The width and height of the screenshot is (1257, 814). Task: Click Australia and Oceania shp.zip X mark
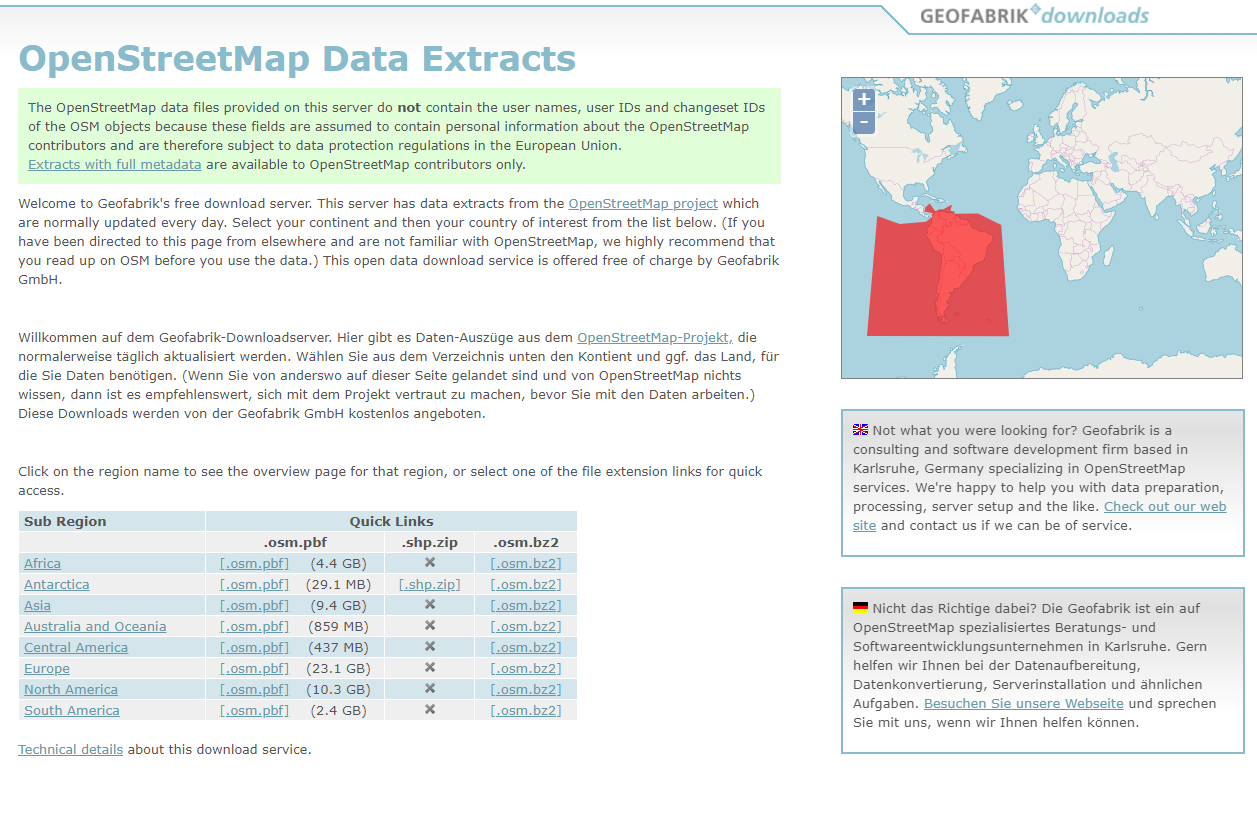point(430,626)
